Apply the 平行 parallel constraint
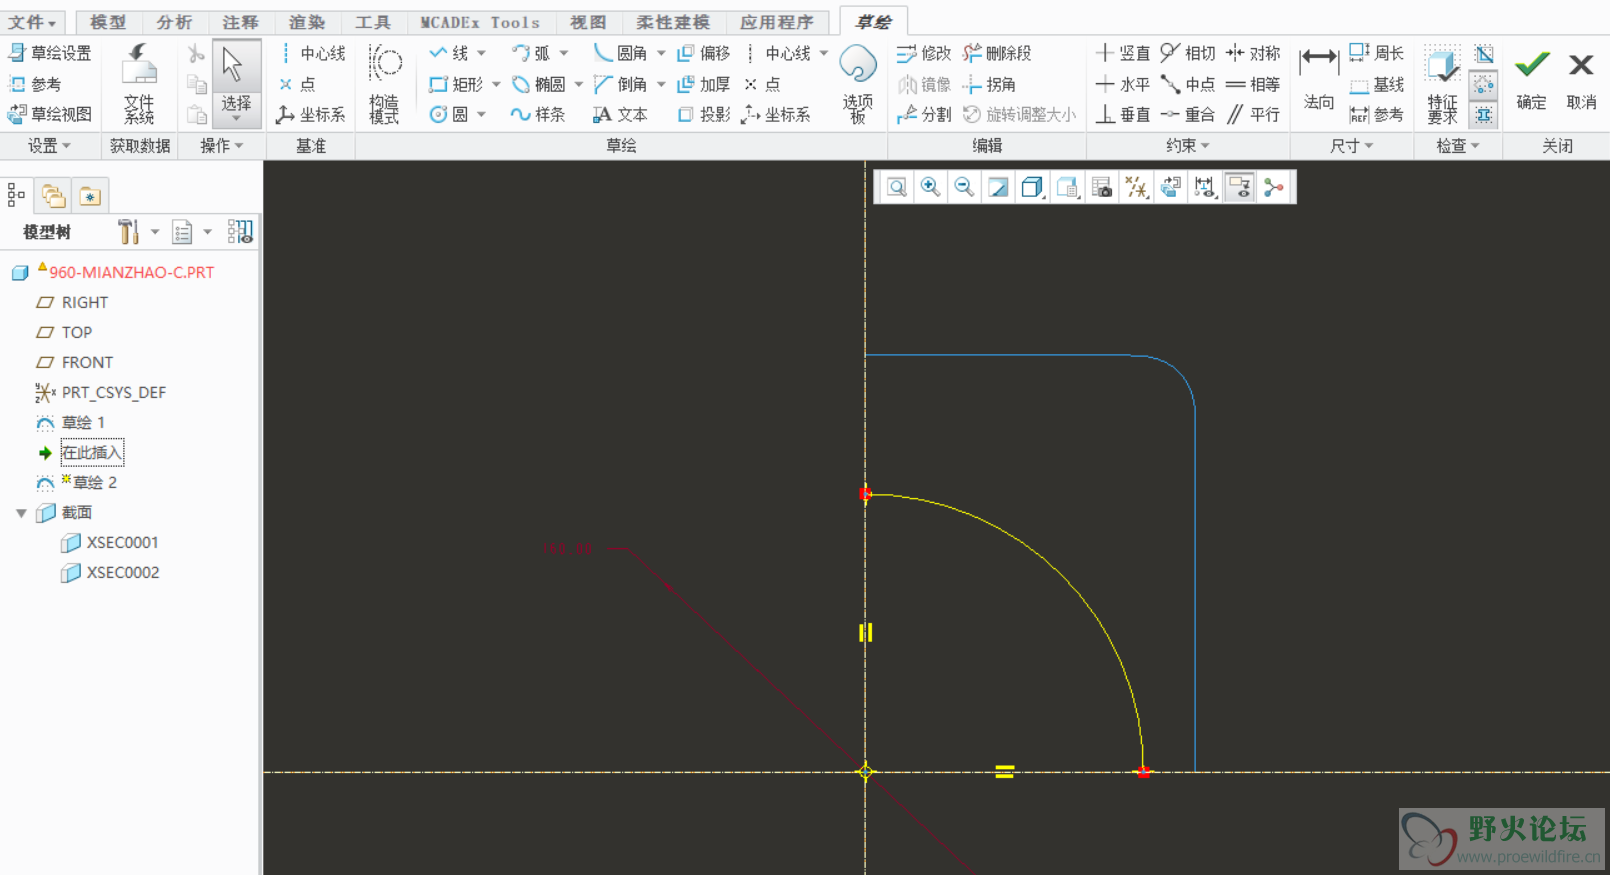The width and height of the screenshot is (1610, 875). click(x=1253, y=114)
